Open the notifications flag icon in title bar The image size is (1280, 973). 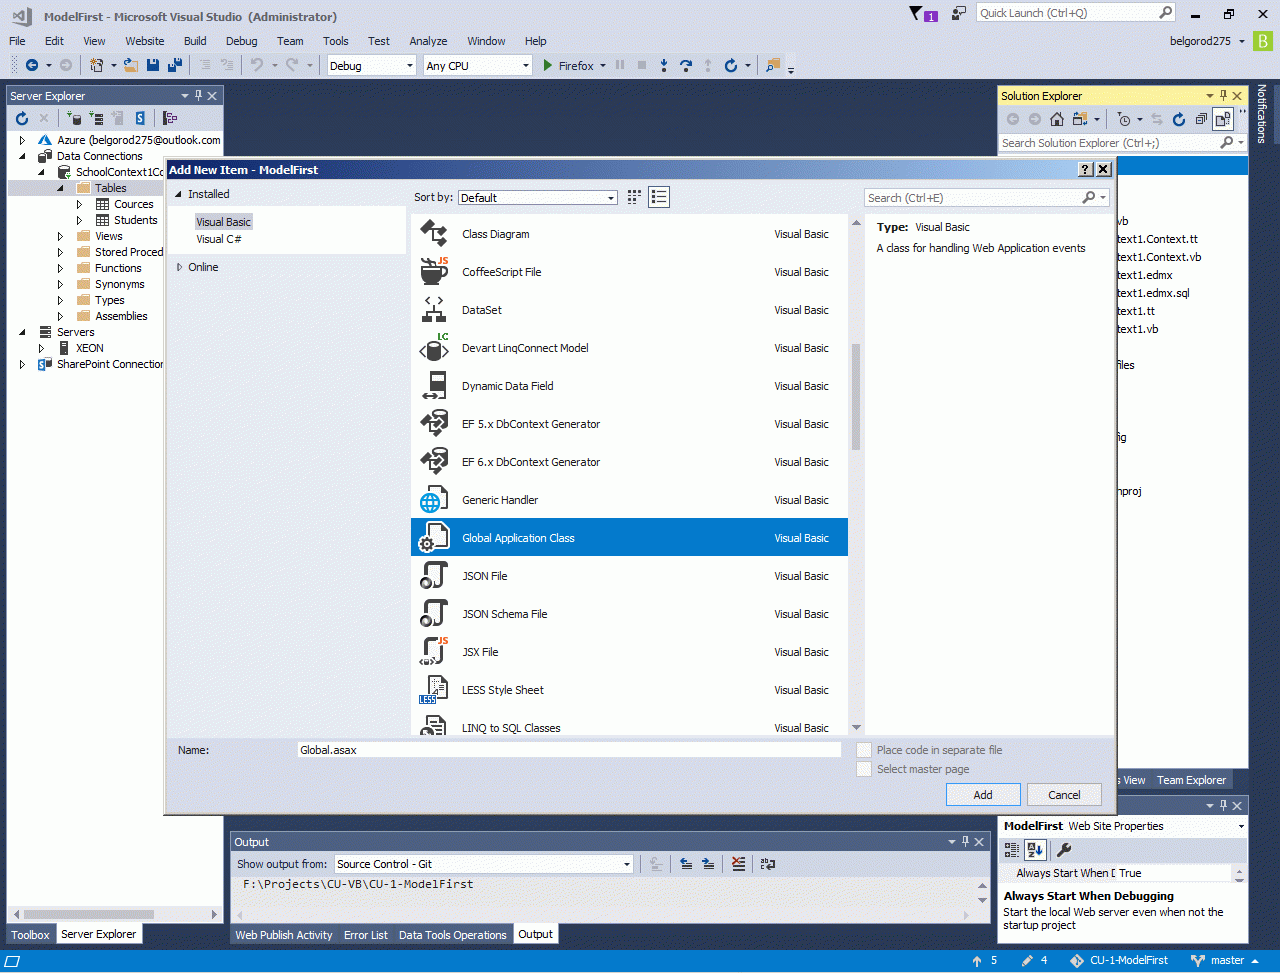pos(921,14)
